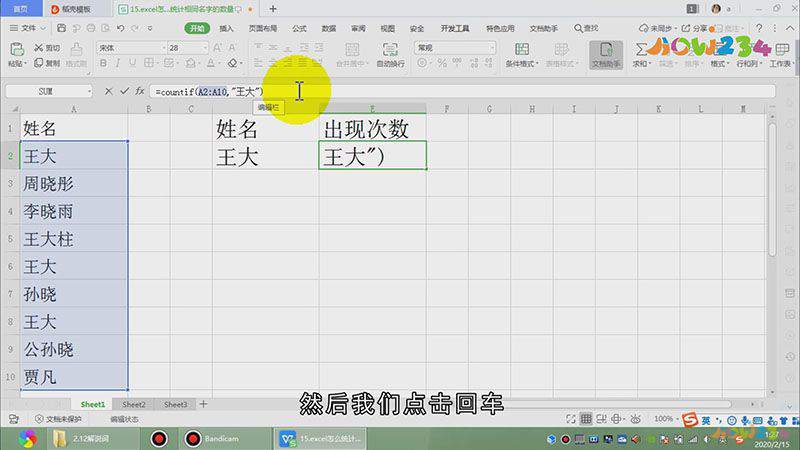This screenshot has height=450, width=800.
Task: Open the Page Layout (页面布局) tab
Action: (263, 28)
